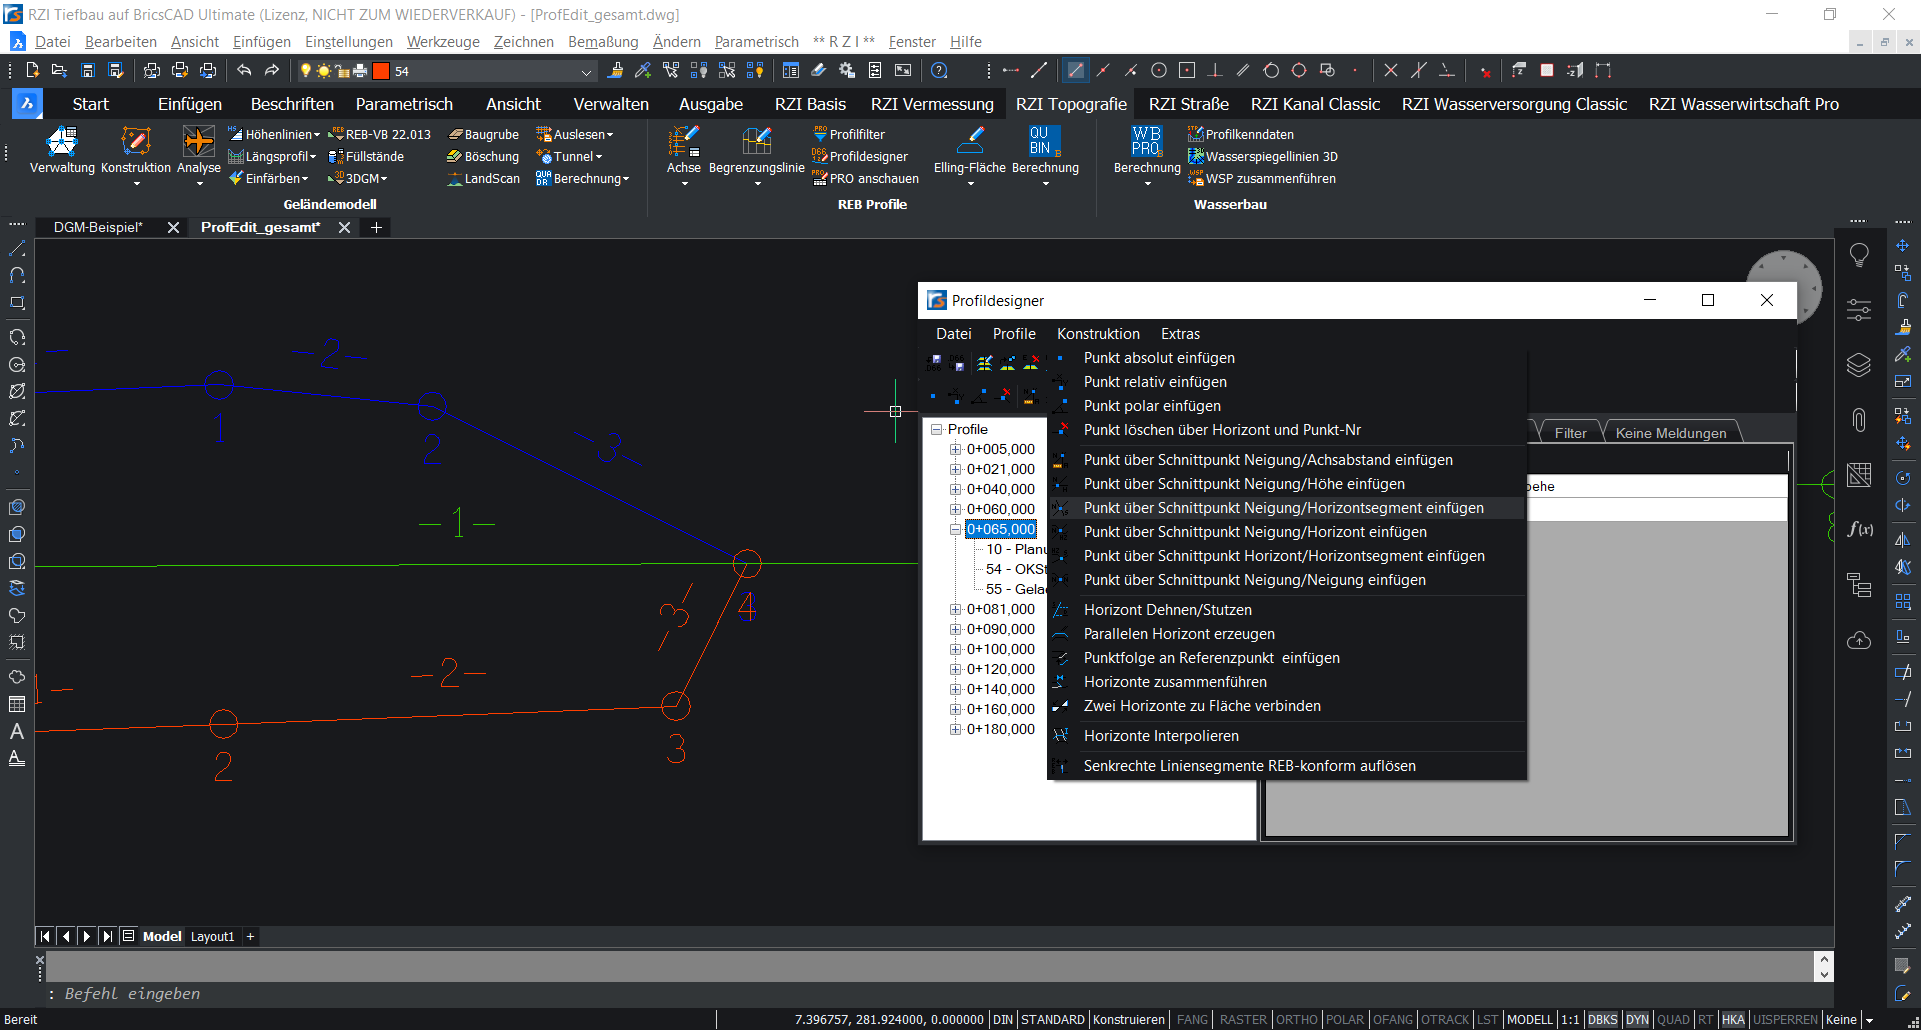
Task: Click the Profilkenndaten tool
Action: click(x=1241, y=134)
